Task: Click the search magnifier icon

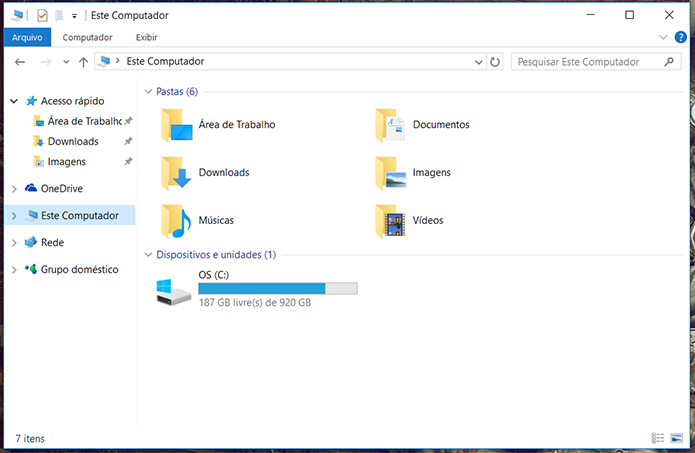Action: (x=669, y=62)
